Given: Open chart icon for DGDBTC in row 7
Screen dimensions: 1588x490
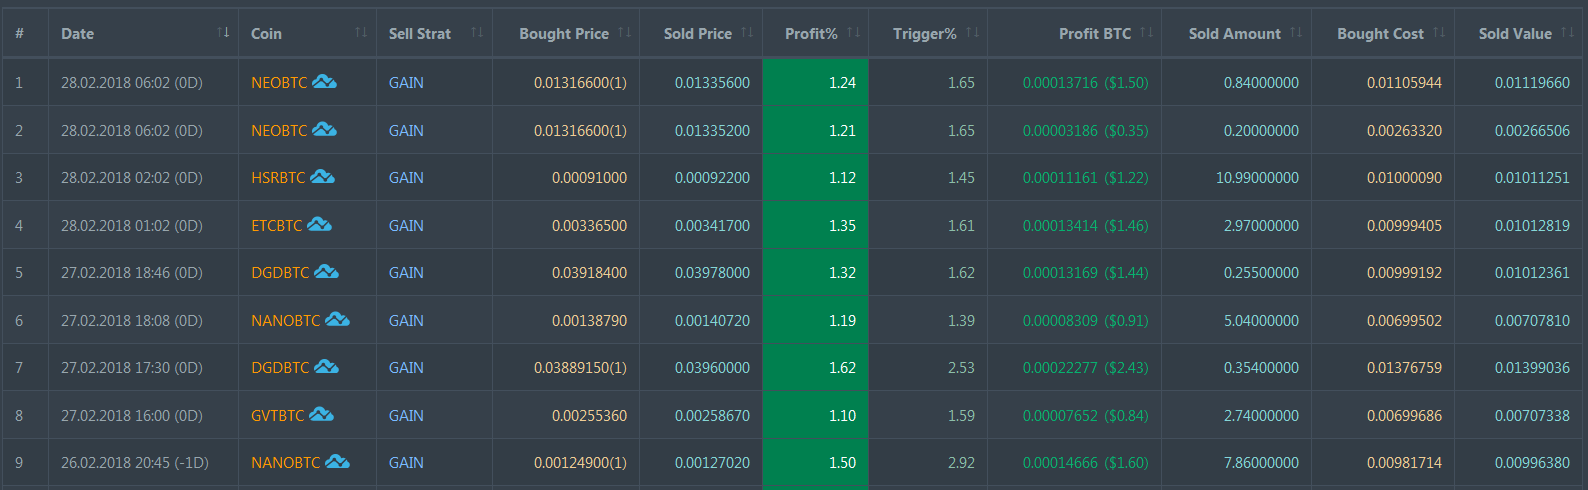Looking at the screenshot, I should tap(326, 366).
